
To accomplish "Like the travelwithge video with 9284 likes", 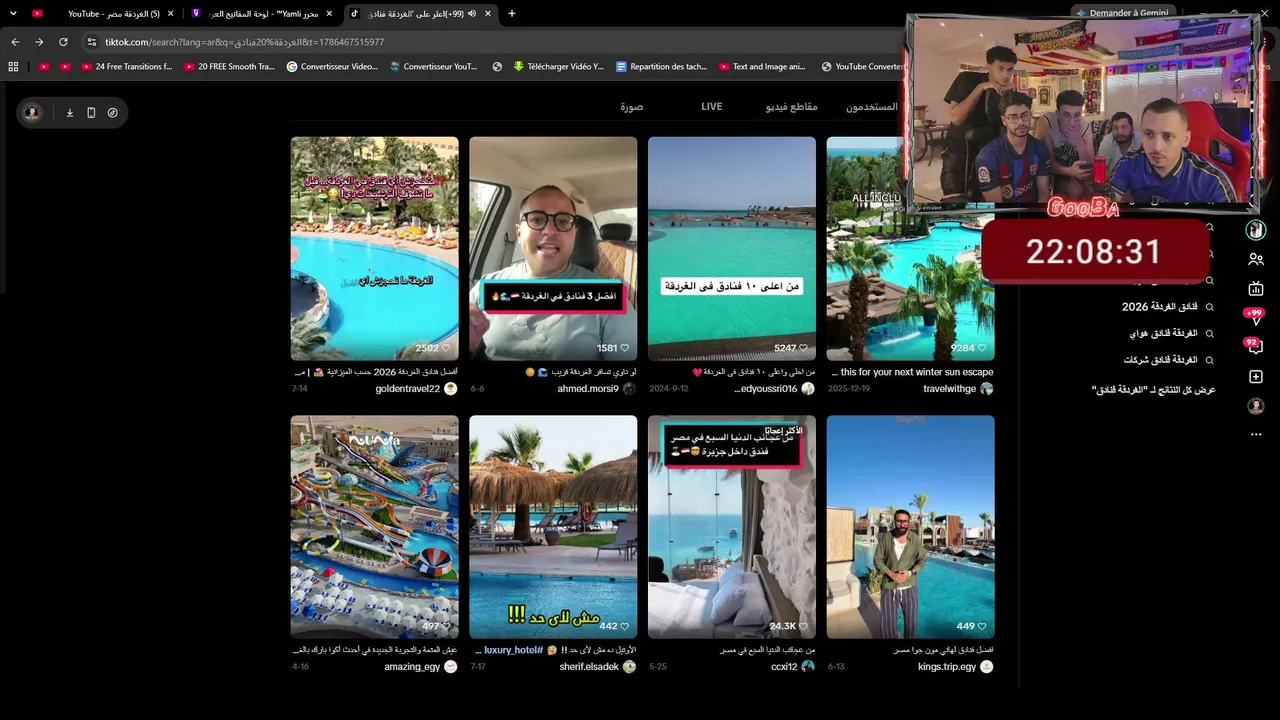I will [982, 348].
